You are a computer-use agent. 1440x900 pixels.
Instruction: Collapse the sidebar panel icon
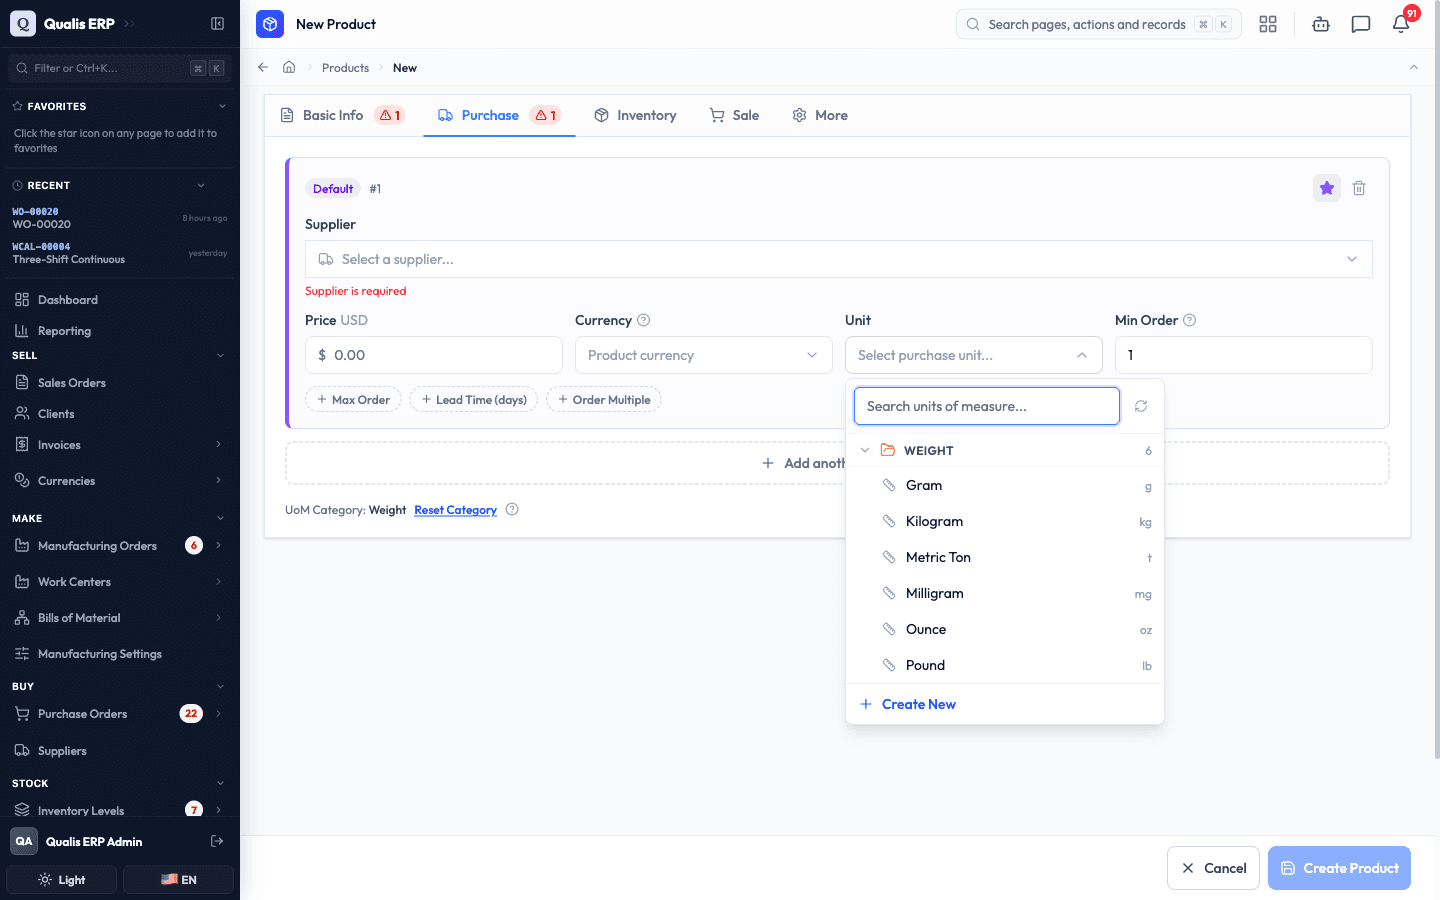[x=217, y=24]
